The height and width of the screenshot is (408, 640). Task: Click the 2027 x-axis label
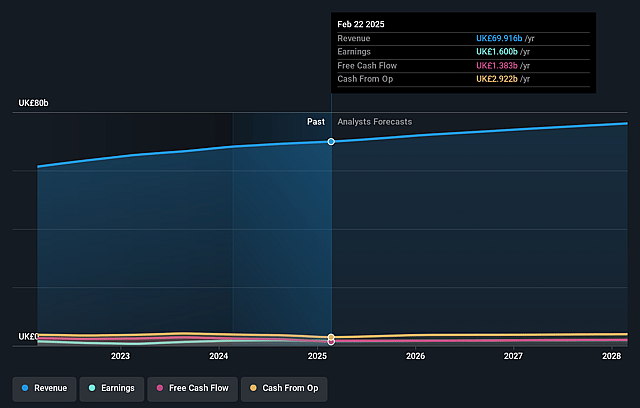tap(513, 356)
